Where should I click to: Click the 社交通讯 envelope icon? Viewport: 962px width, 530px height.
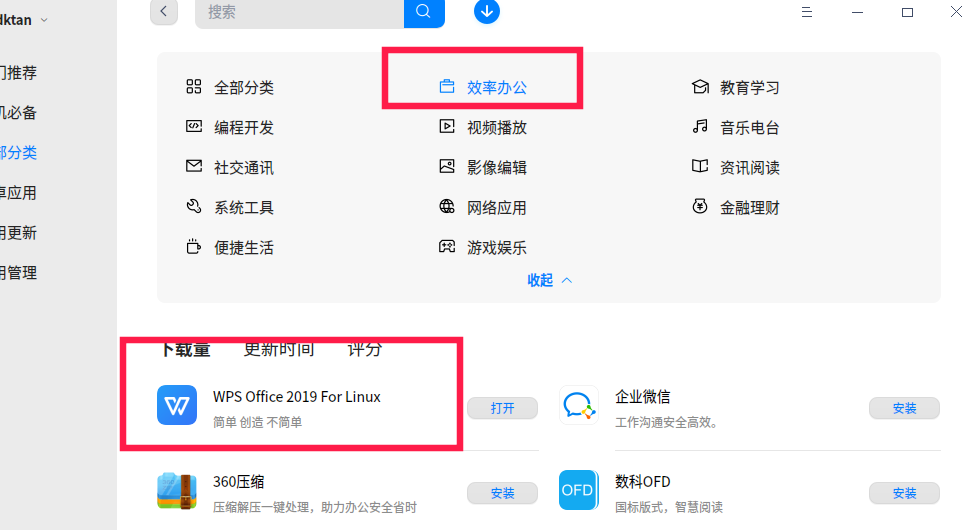(194, 166)
